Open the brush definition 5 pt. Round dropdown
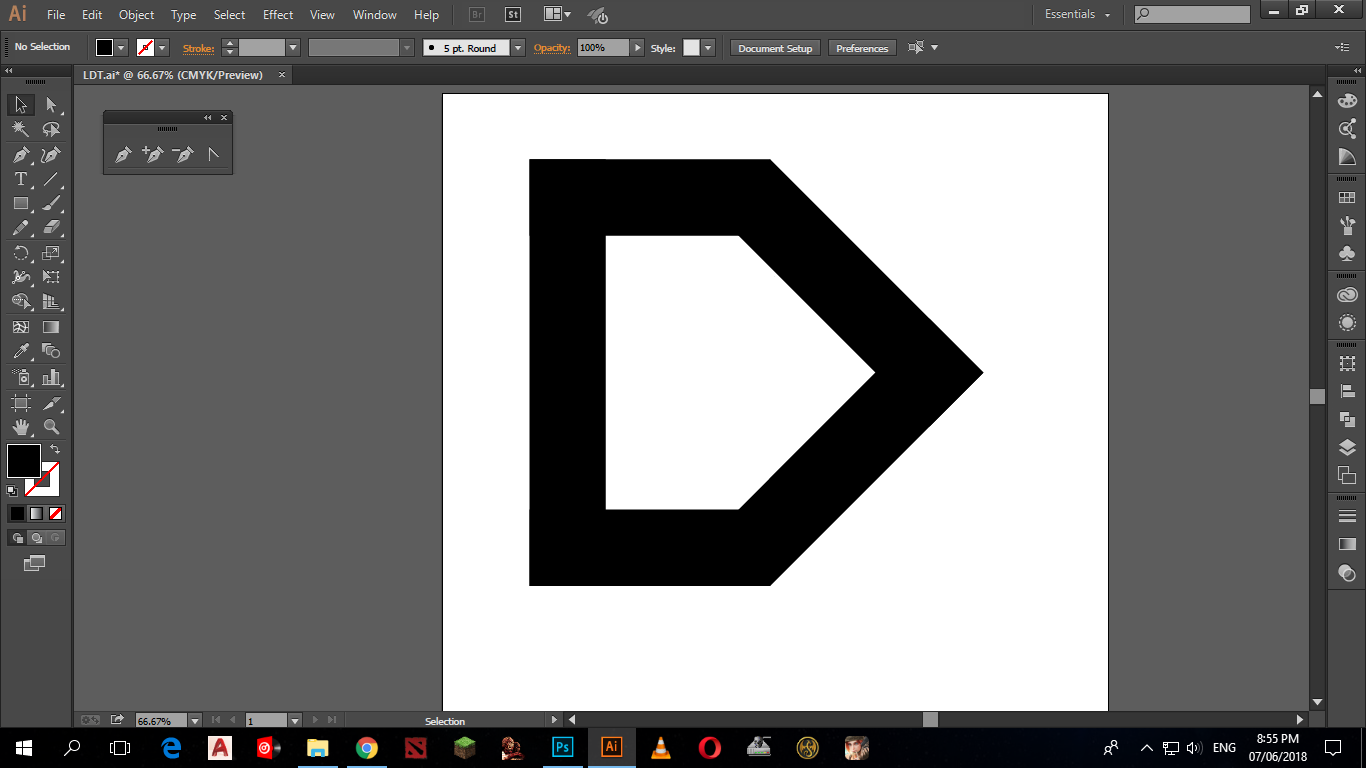 pos(517,48)
